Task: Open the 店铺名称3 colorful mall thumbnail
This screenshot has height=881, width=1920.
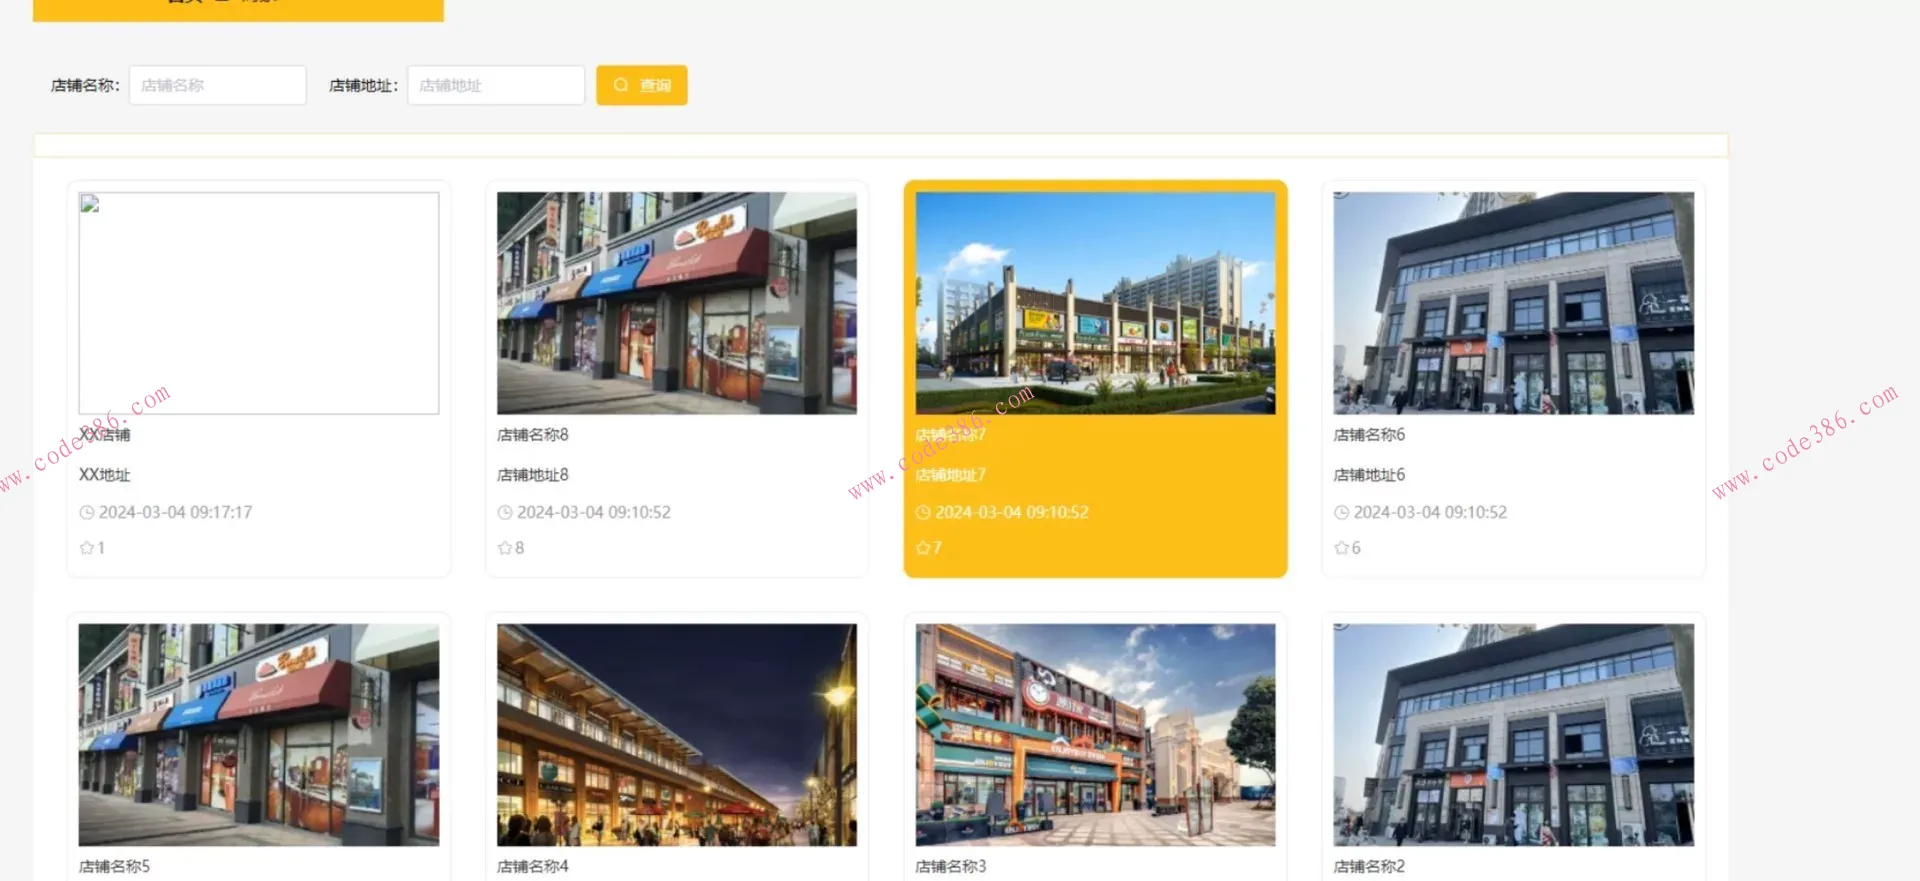Action: 1095,735
